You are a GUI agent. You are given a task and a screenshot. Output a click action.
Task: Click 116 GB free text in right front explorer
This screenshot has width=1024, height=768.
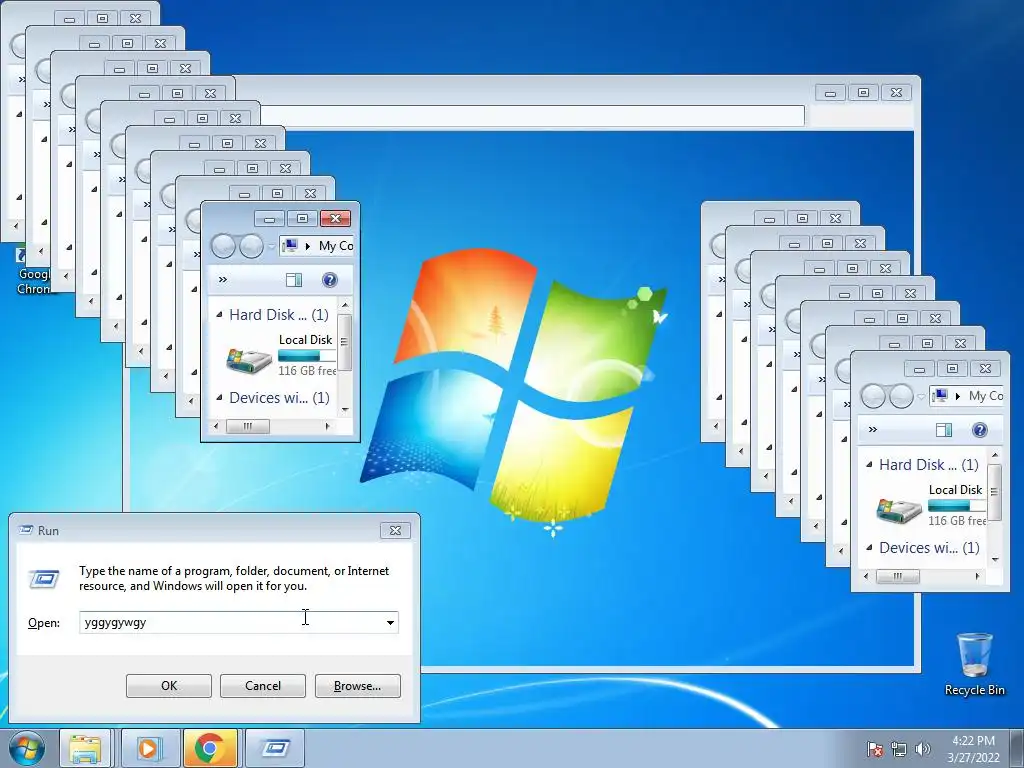957,520
